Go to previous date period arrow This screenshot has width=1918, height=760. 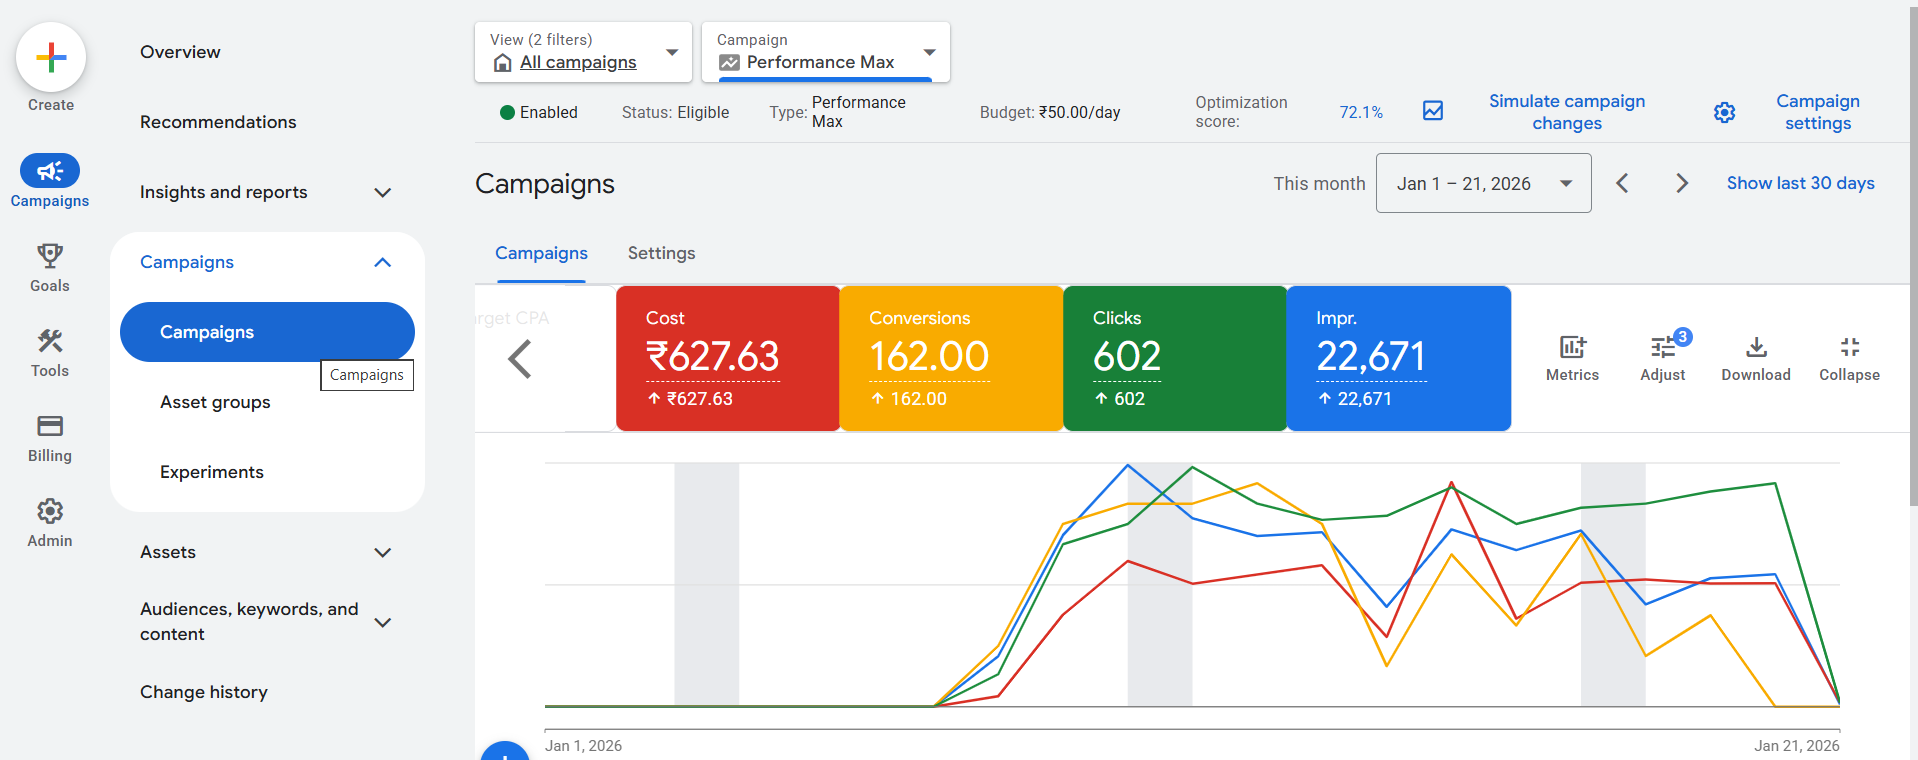click(1622, 183)
